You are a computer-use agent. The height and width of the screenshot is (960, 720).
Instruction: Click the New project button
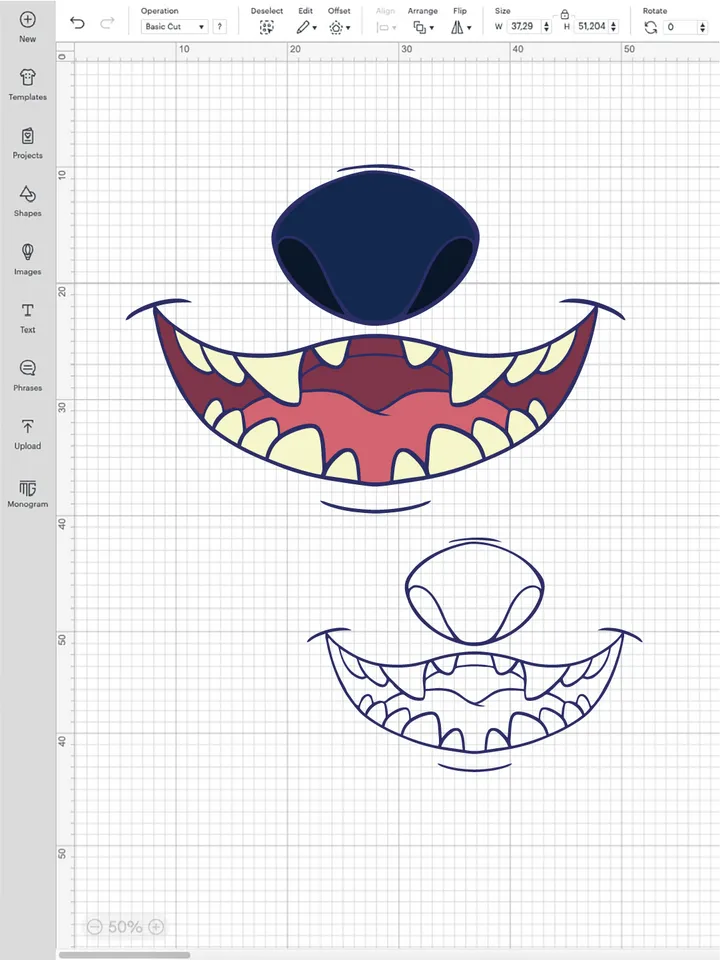click(28, 25)
